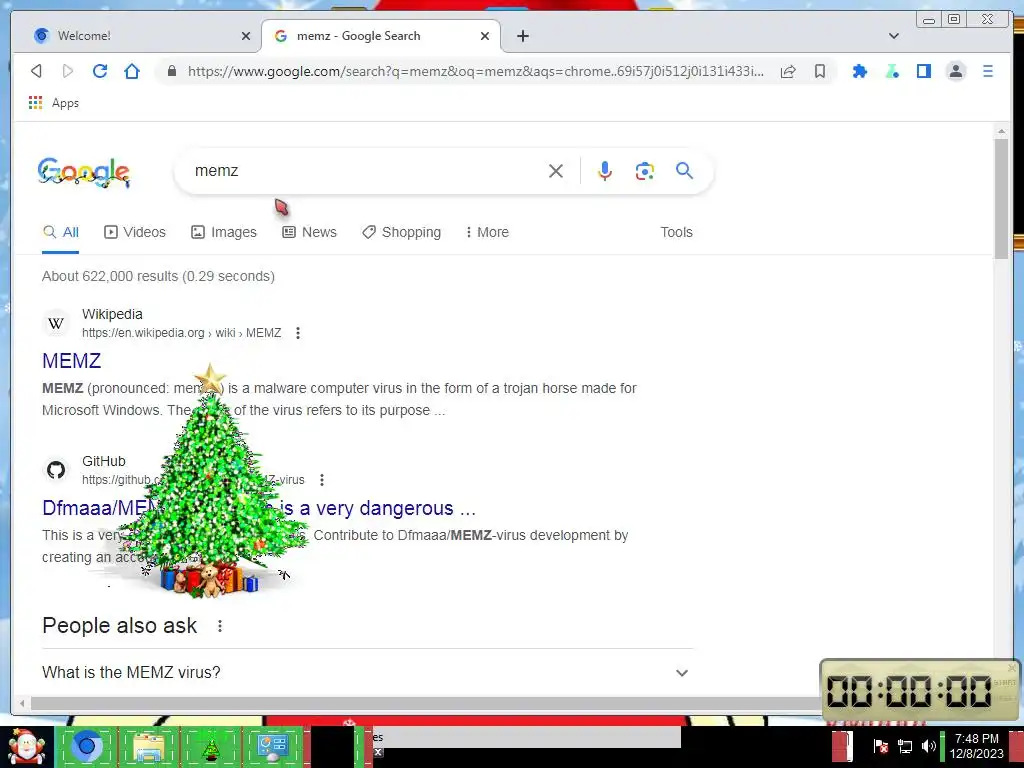Screen dimensions: 1024x768
Task: Switch to the Shopping tab
Action: coord(402,232)
